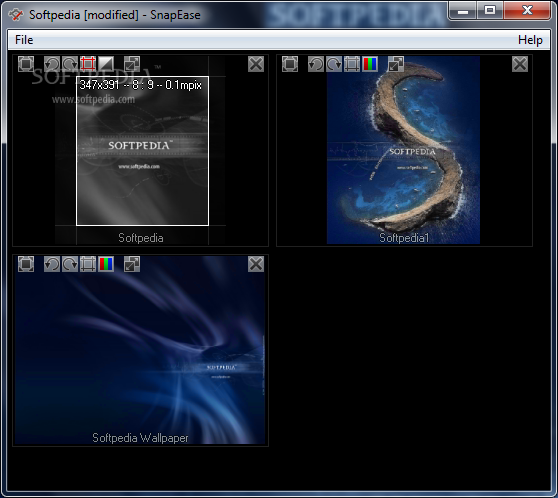Toggle RGB color mode on Softpedia1 image
The image size is (558, 498).
tap(370, 64)
